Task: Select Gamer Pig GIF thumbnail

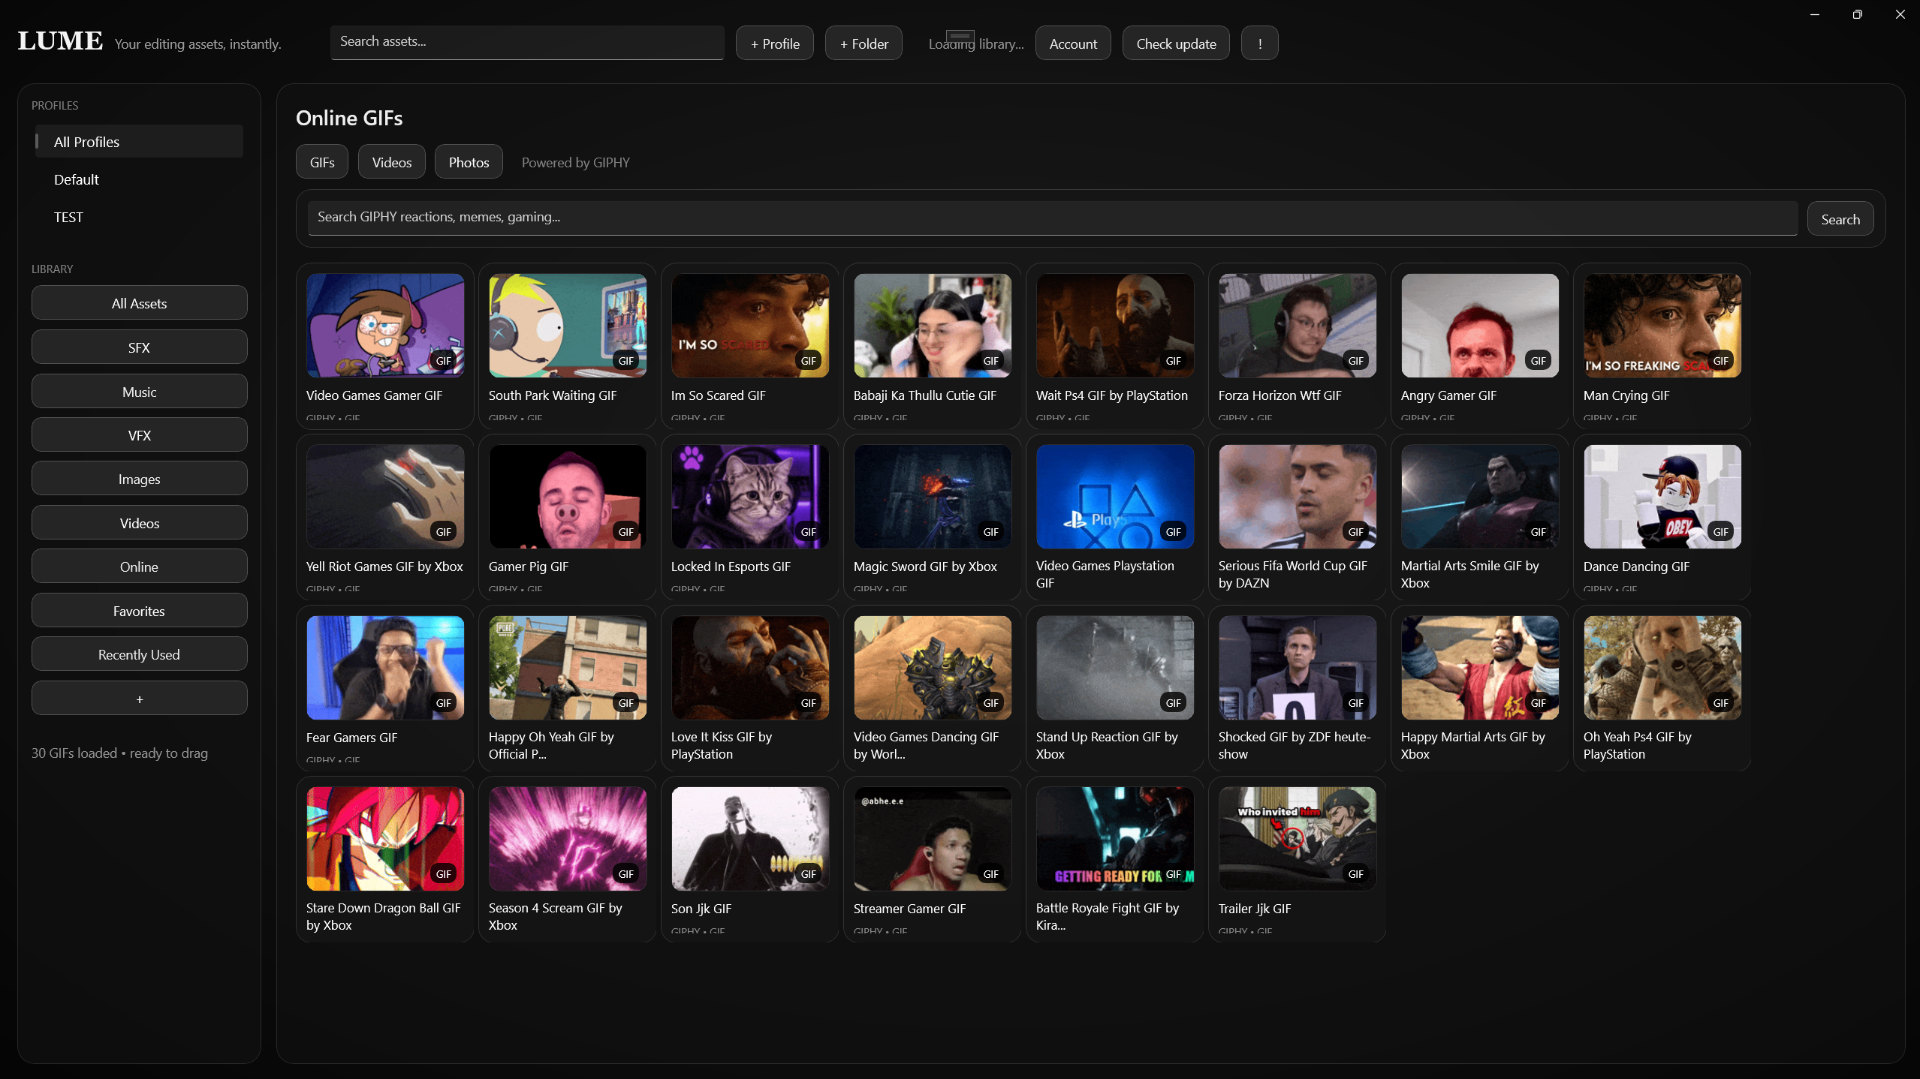Action: pyautogui.click(x=567, y=497)
